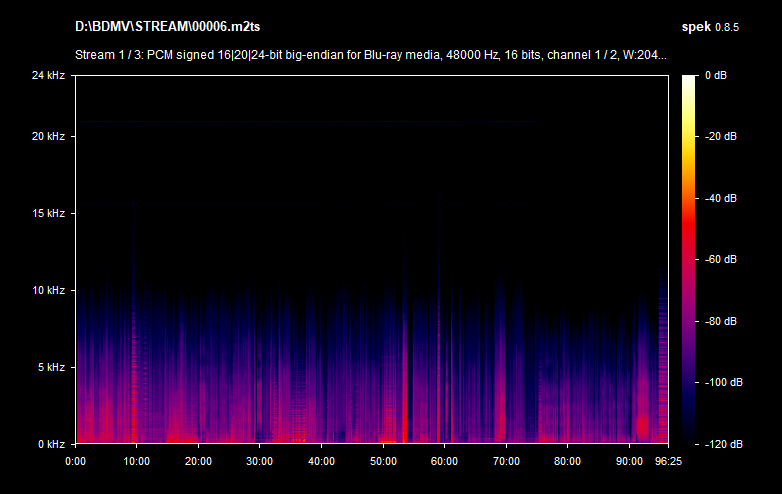
Task: Click the 30:00 time axis marker
Action: pyautogui.click(x=260, y=462)
